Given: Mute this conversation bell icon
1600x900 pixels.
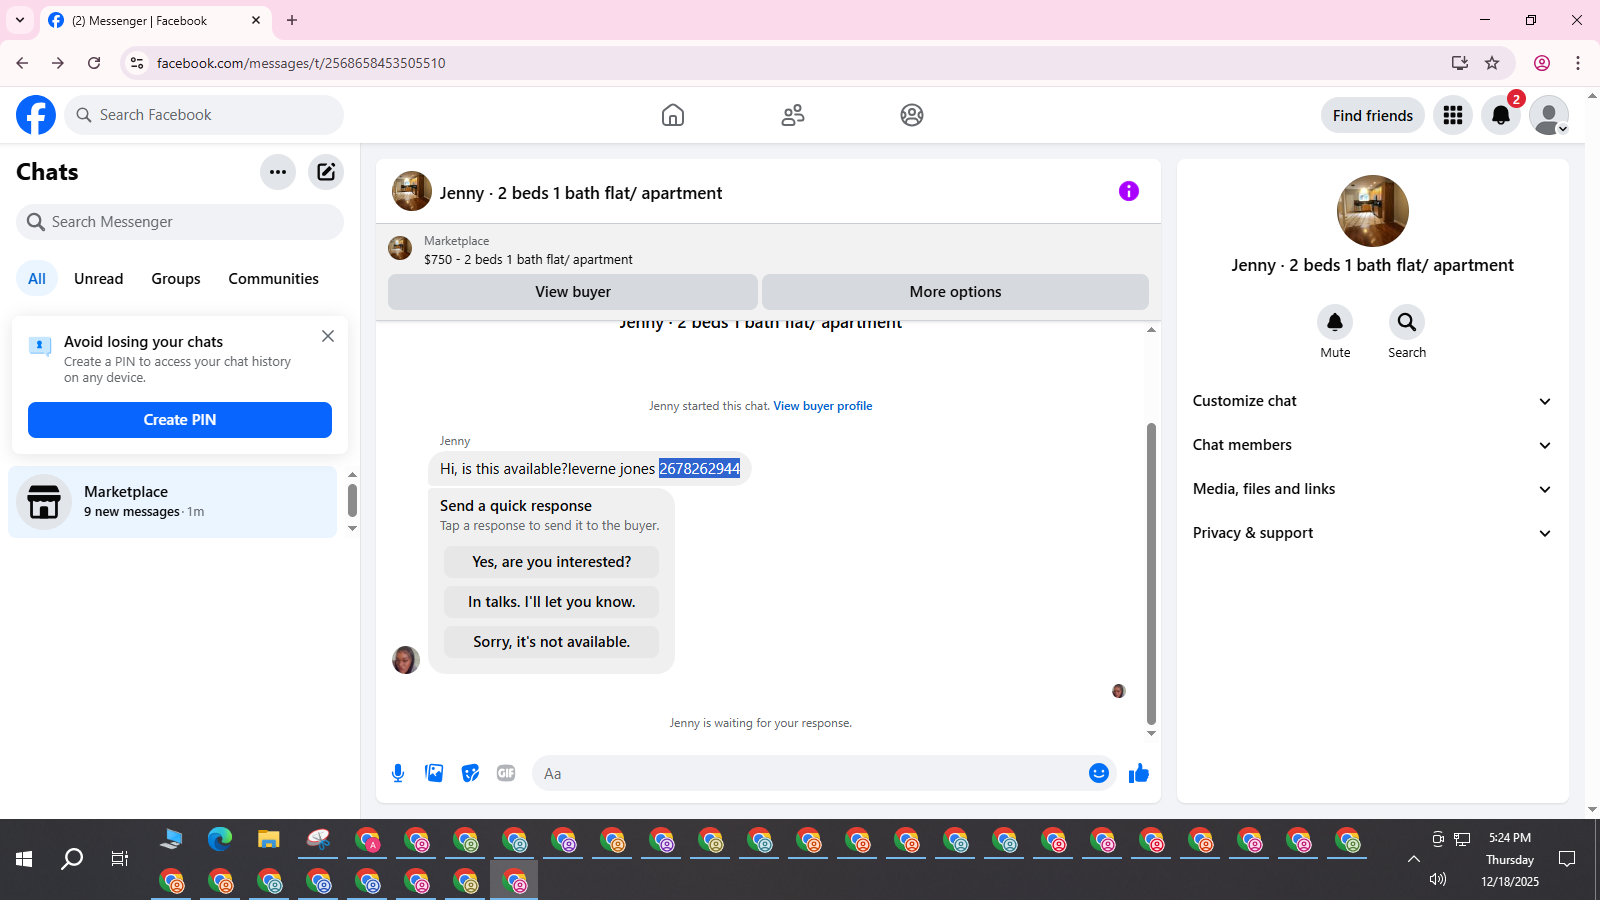Looking at the screenshot, I should [x=1335, y=322].
